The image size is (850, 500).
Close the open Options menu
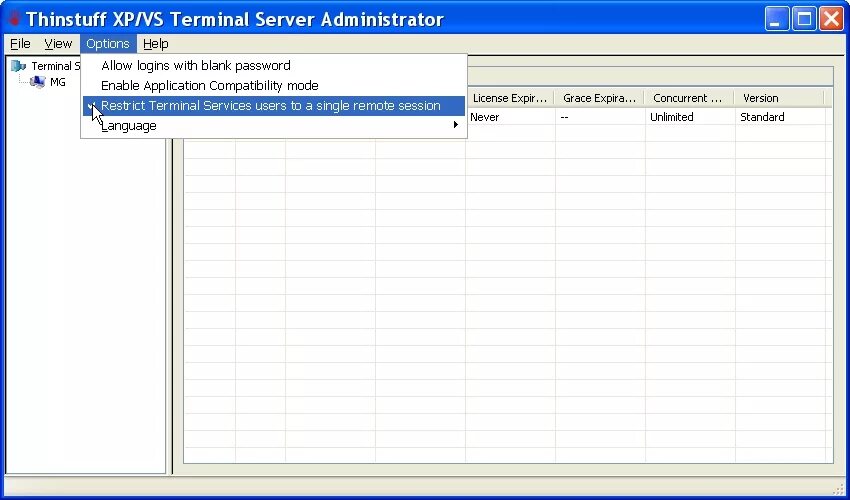pyautogui.click(x=108, y=44)
